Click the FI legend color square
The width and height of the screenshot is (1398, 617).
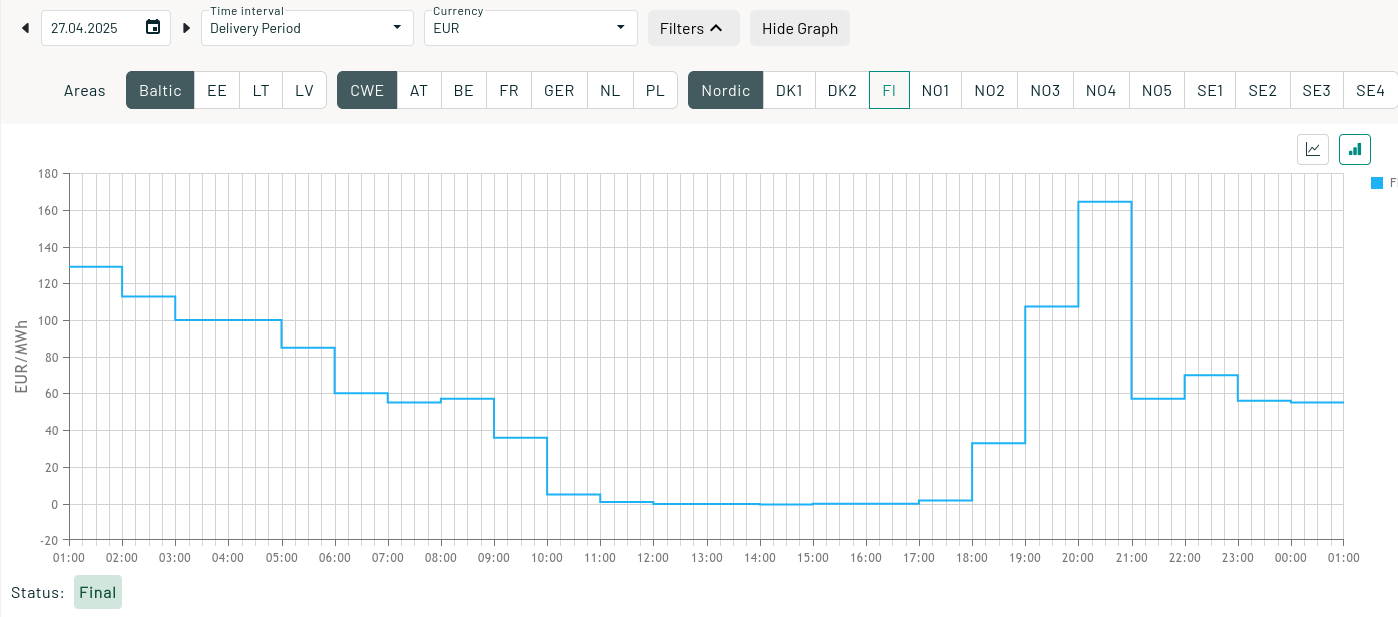[x=1377, y=183]
